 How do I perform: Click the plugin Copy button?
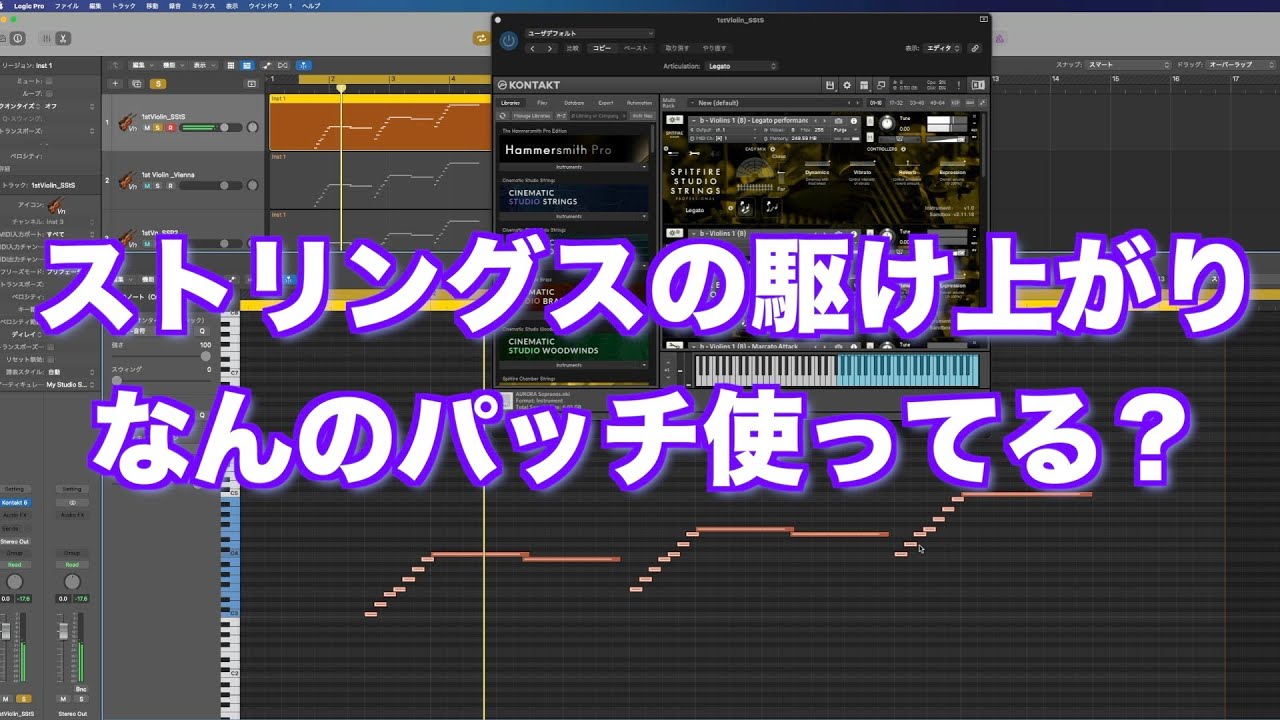[602, 48]
